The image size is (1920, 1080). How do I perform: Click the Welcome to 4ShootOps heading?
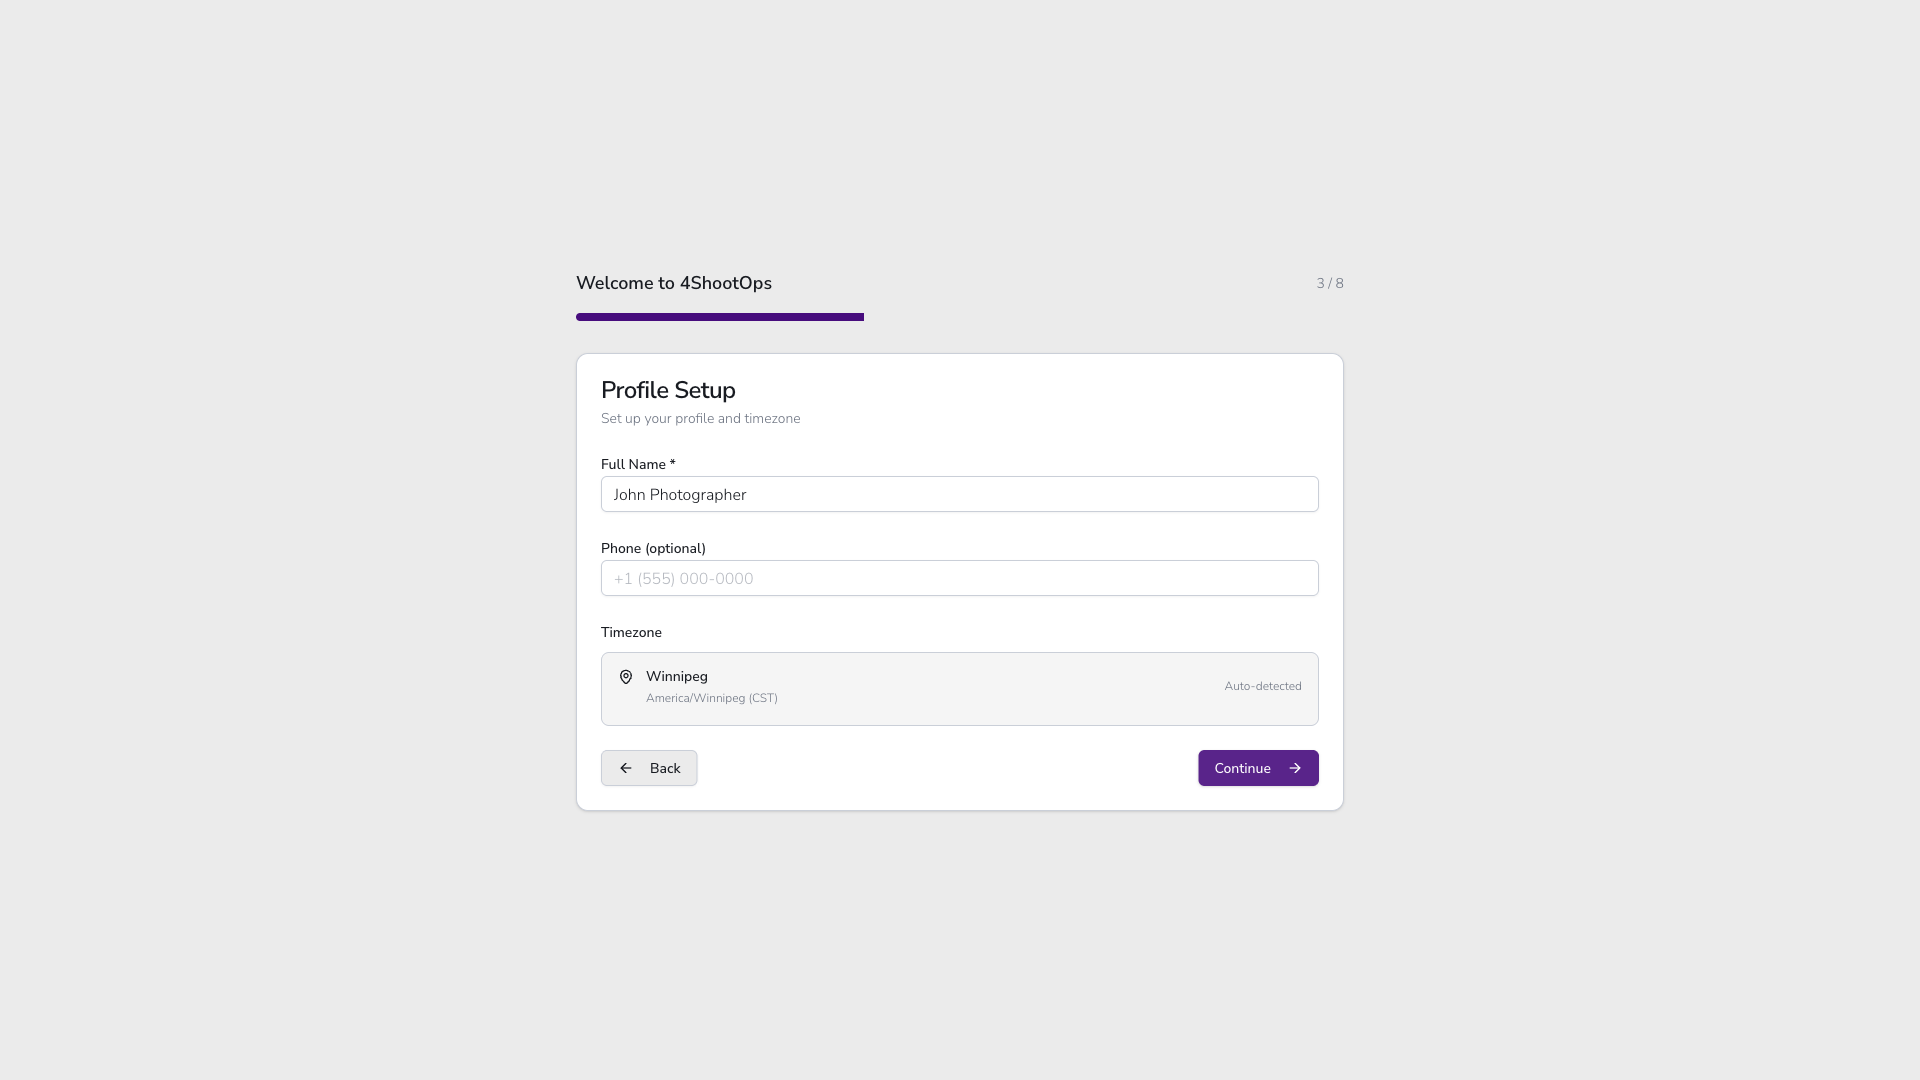tap(673, 283)
